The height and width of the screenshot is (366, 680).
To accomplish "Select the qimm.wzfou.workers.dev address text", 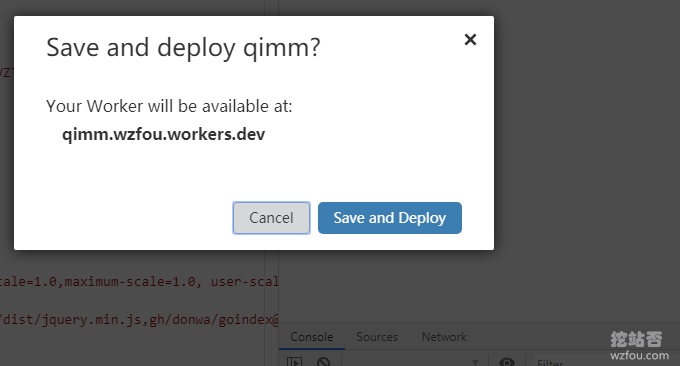I will tap(163, 134).
